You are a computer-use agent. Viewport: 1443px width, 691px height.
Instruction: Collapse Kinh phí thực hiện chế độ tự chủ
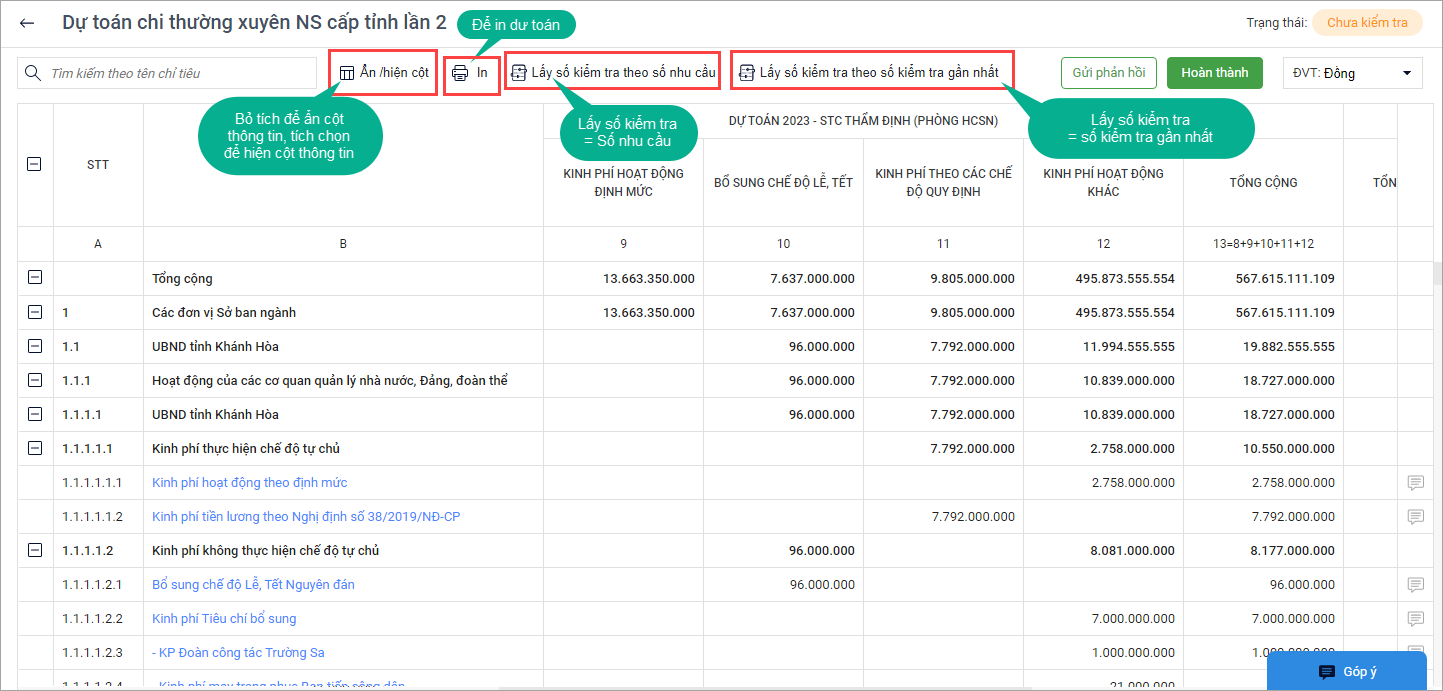[x=35, y=449]
